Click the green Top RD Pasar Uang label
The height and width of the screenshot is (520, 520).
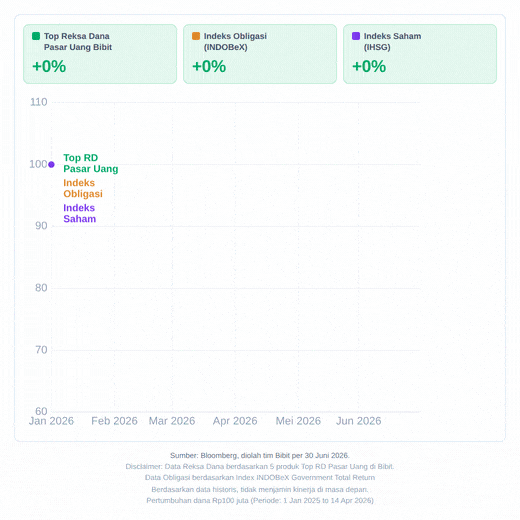91,163
